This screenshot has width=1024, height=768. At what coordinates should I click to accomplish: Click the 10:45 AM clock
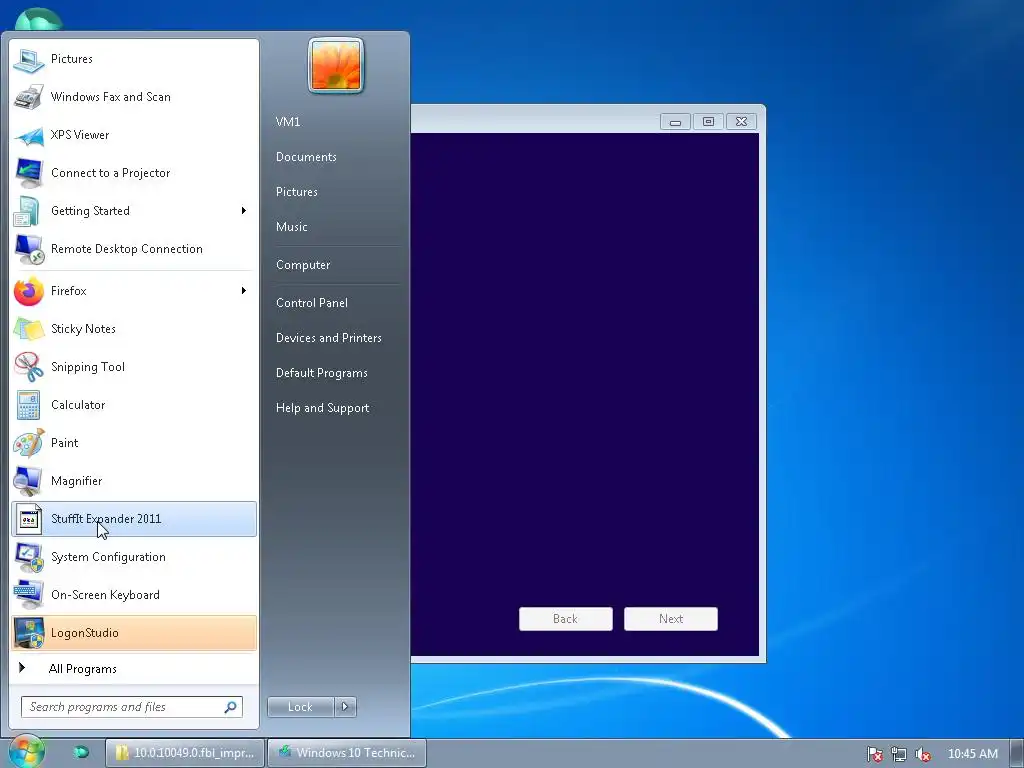pyautogui.click(x=972, y=754)
